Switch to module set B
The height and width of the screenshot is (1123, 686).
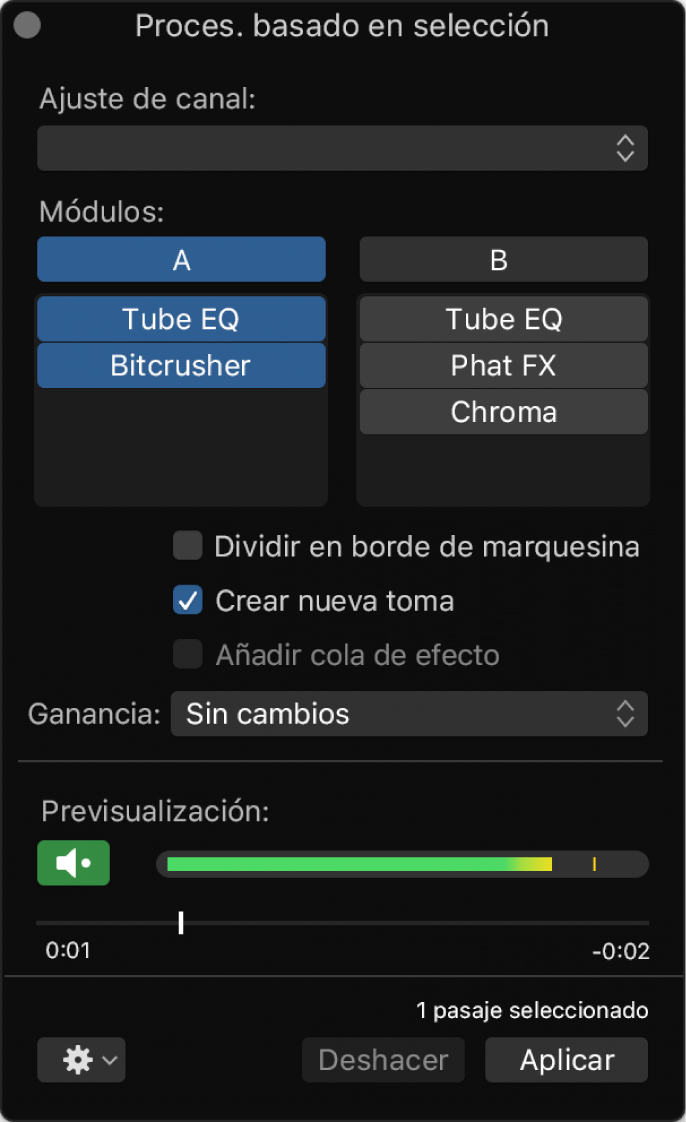[503, 260]
